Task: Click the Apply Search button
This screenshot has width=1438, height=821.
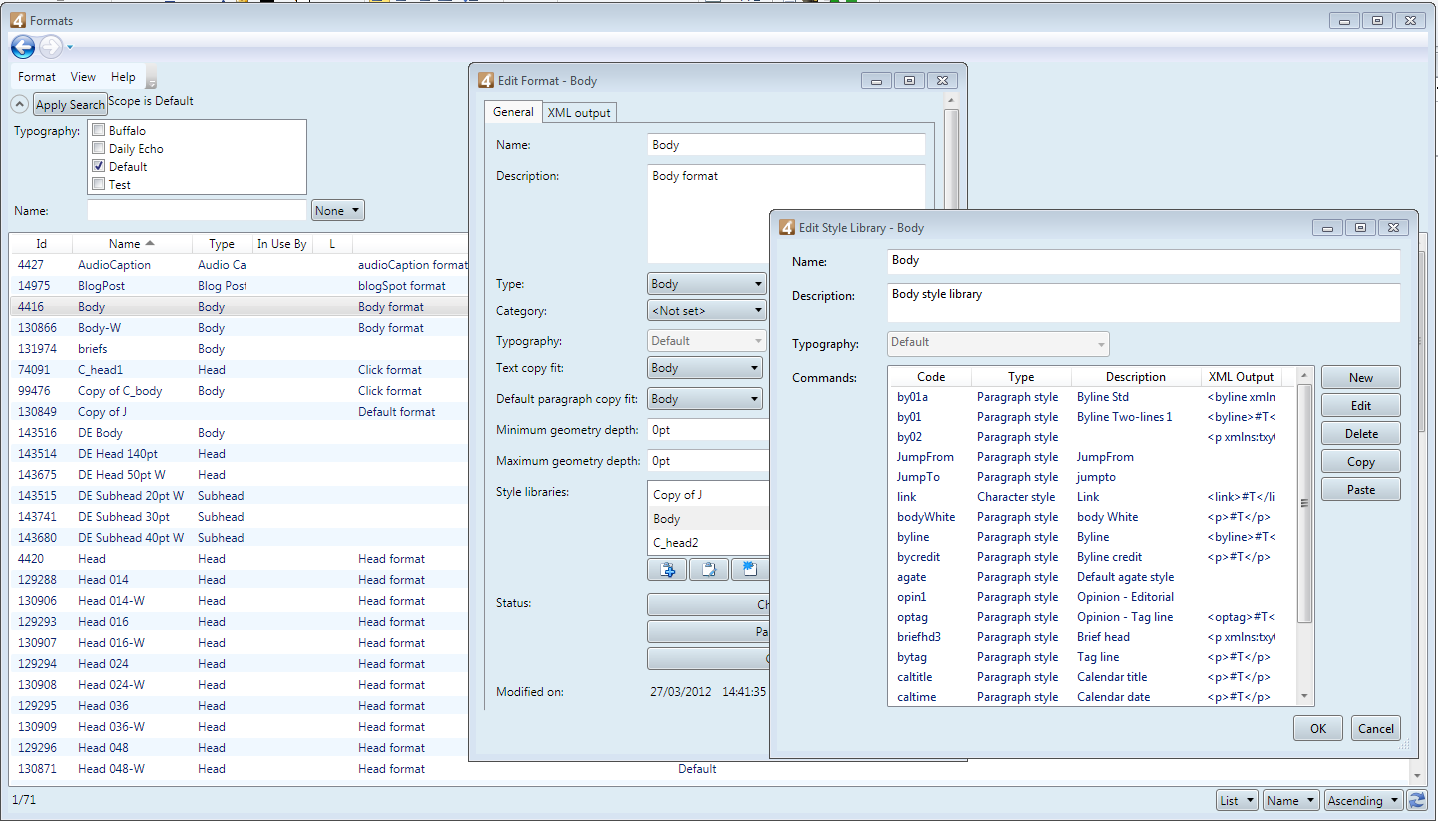Action: click(70, 105)
